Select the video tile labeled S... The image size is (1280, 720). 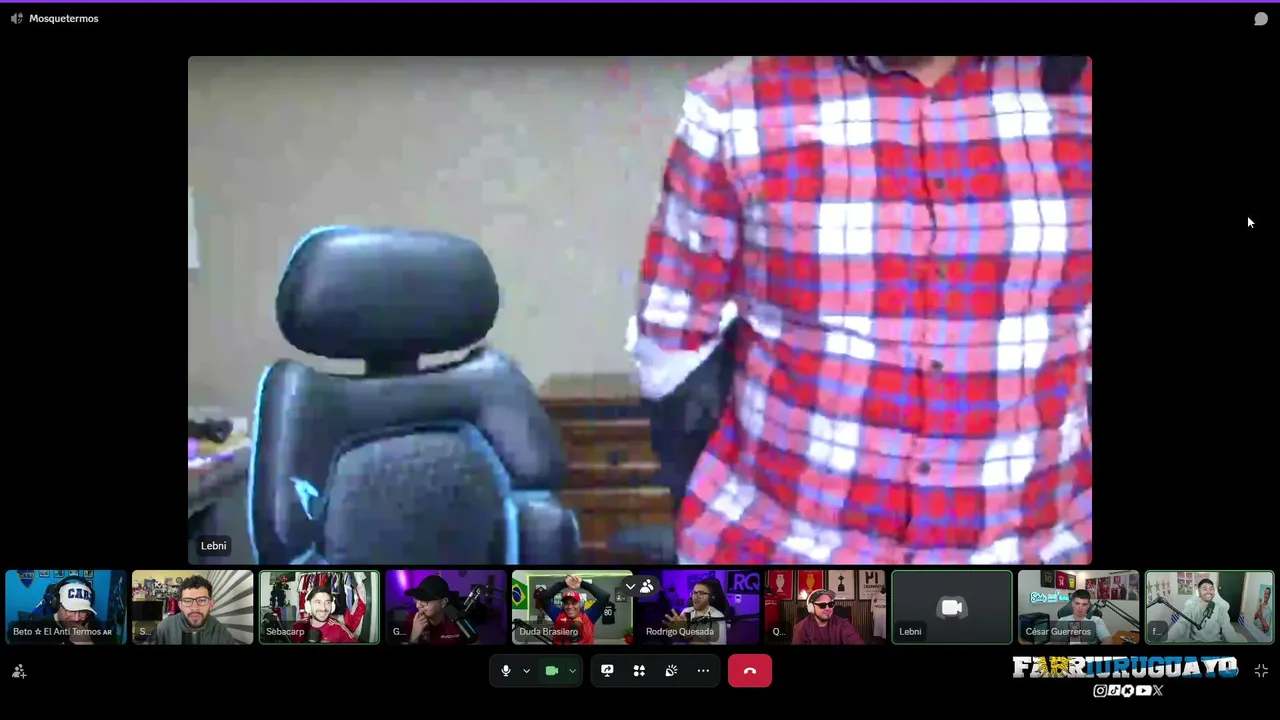(x=192, y=607)
